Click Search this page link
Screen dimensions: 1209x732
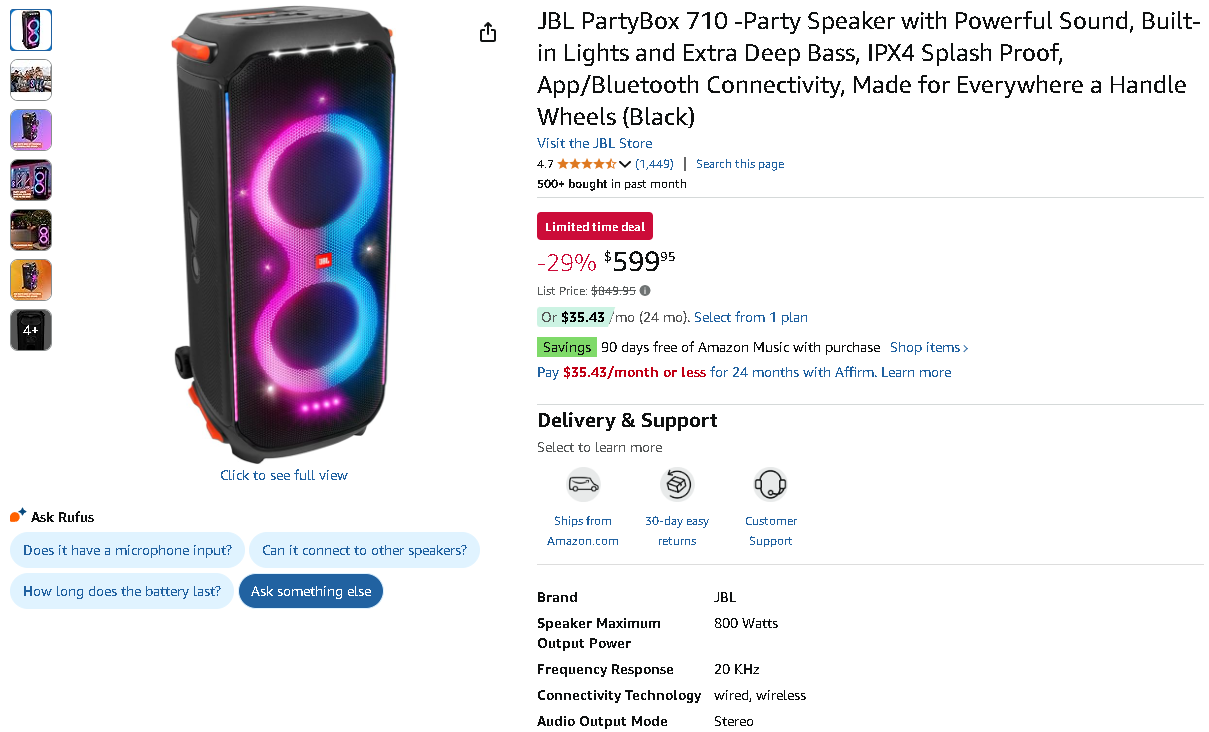740,164
